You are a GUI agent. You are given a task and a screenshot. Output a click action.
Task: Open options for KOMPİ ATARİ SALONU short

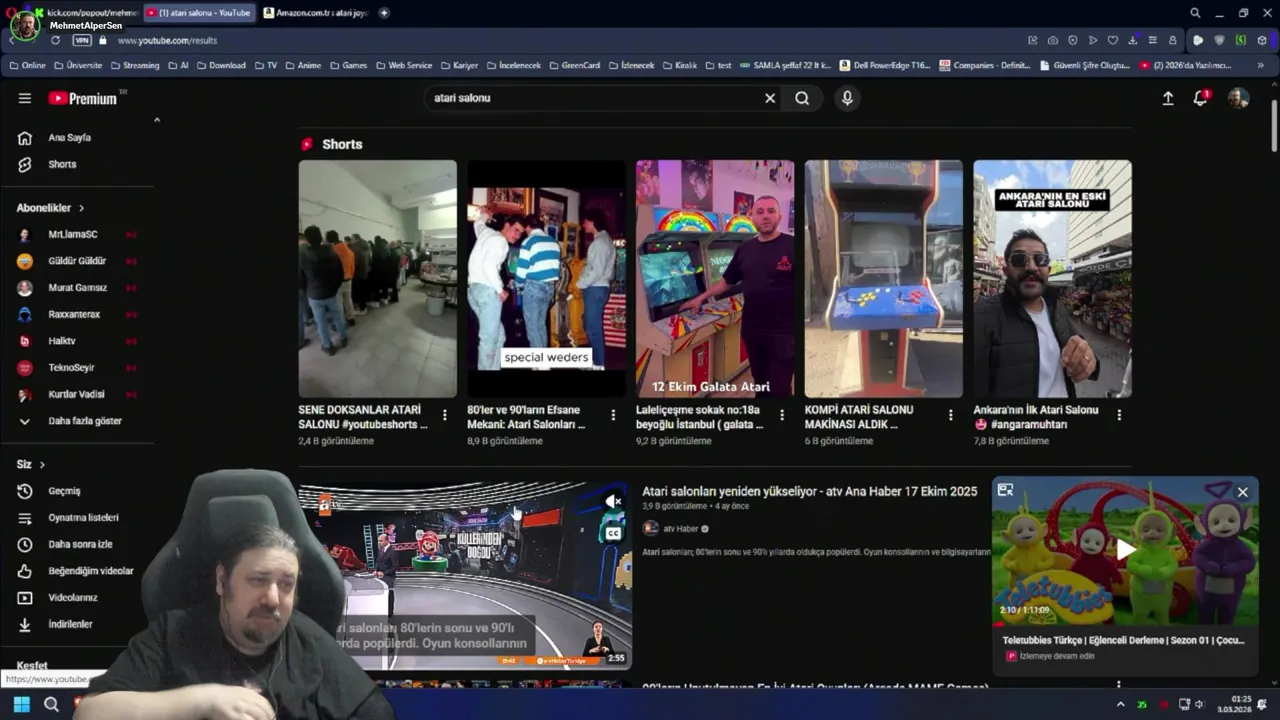click(951, 415)
